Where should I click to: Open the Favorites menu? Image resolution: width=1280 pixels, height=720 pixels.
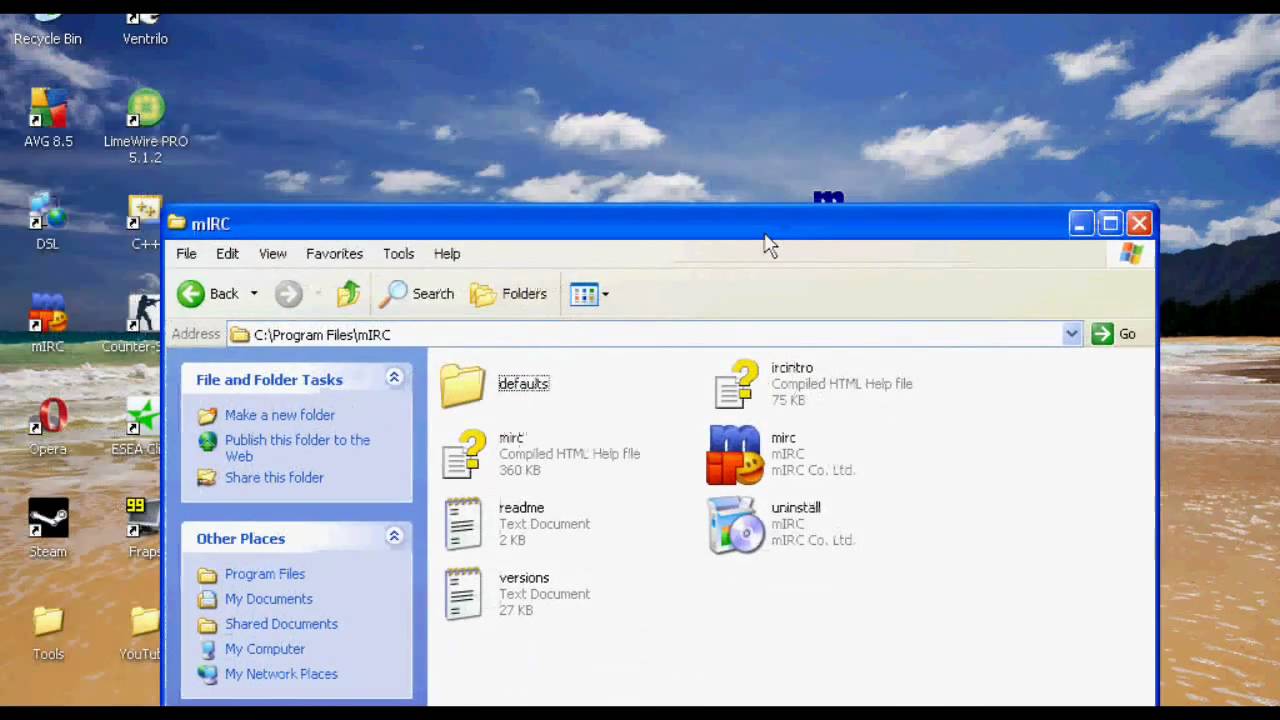pyautogui.click(x=334, y=254)
